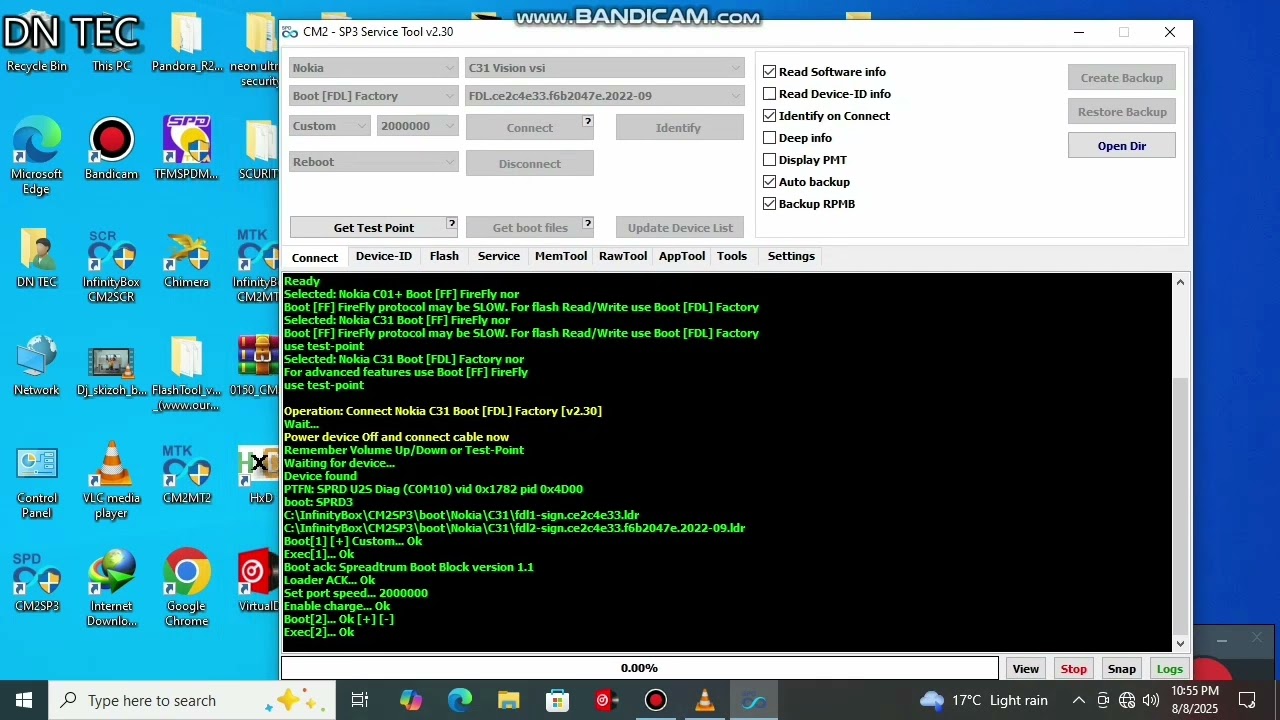The width and height of the screenshot is (1280, 720).
Task: Open the FDL.ce2c4e33 loader file dropdown
Action: (x=605, y=96)
